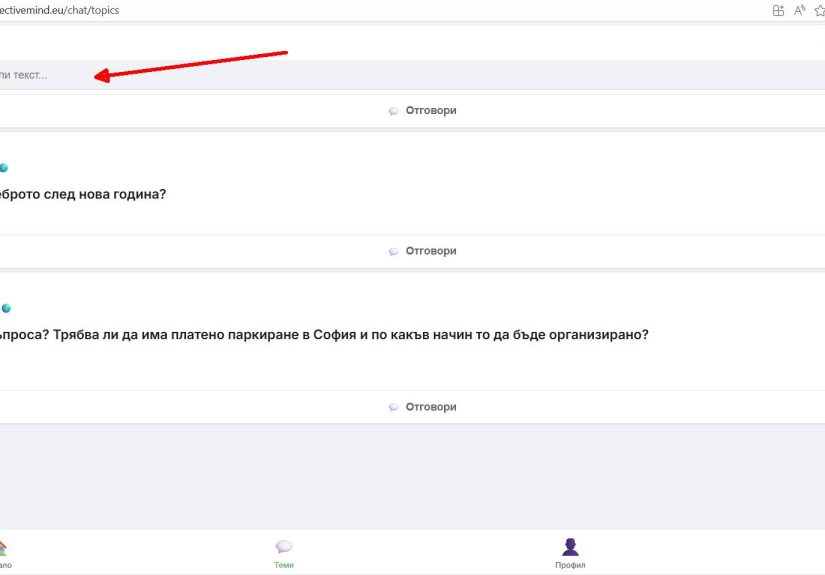Switch to the Теми tab label
Image resolution: width=825 pixels, height=575 pixels.
[x=284, y=565]
